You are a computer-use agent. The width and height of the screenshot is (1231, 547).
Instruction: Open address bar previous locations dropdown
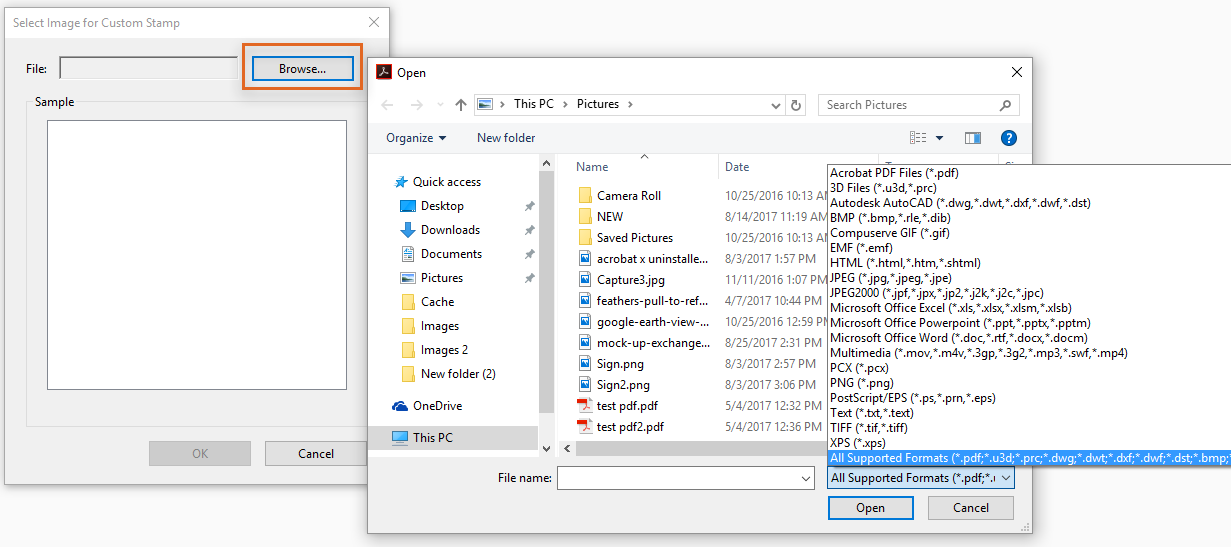tap(777, 105)
